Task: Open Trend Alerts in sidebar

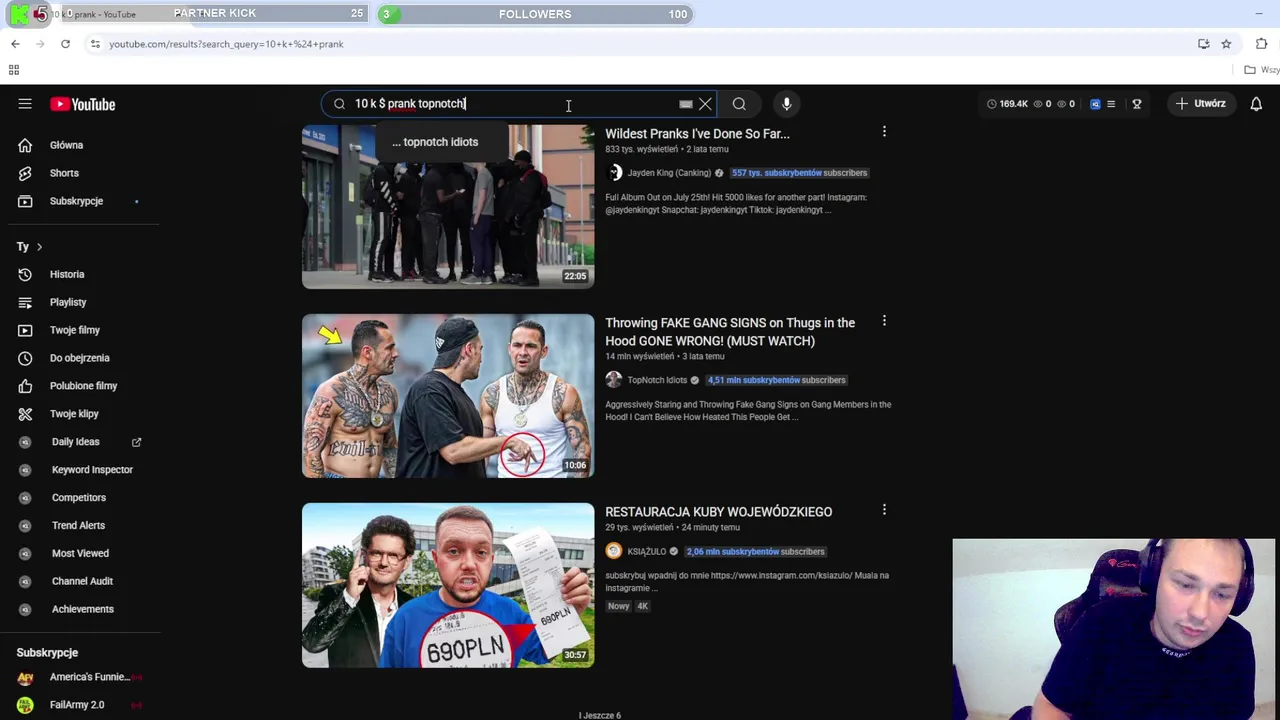Action: (80, 526)
